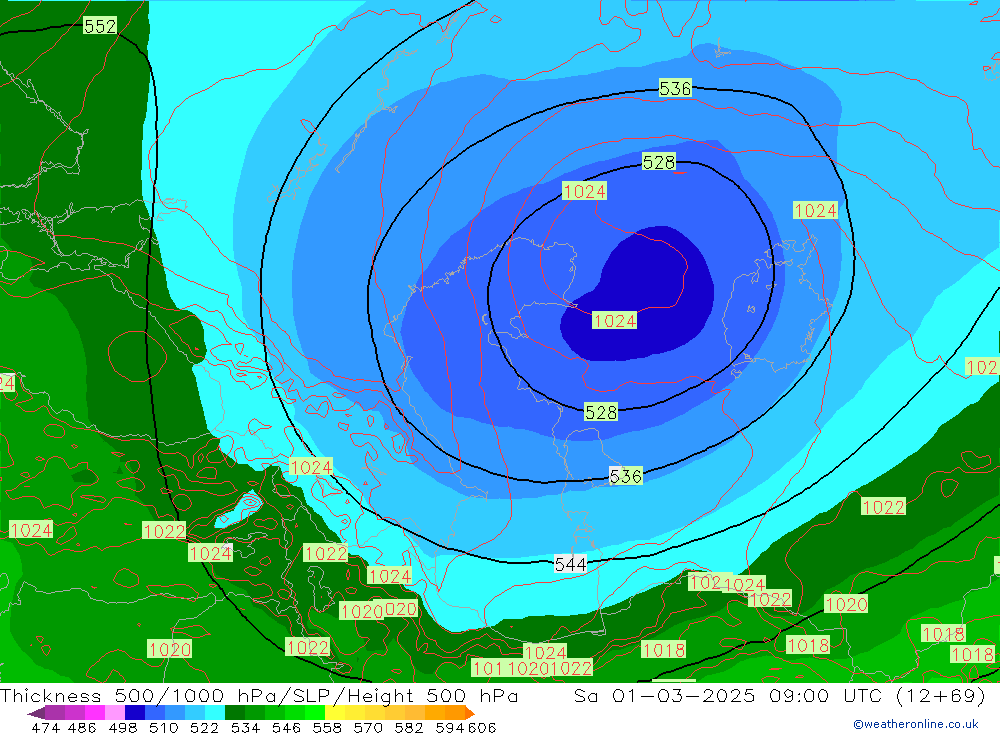
Task: Click the lower 528 contour label
Action: [601, 412]
